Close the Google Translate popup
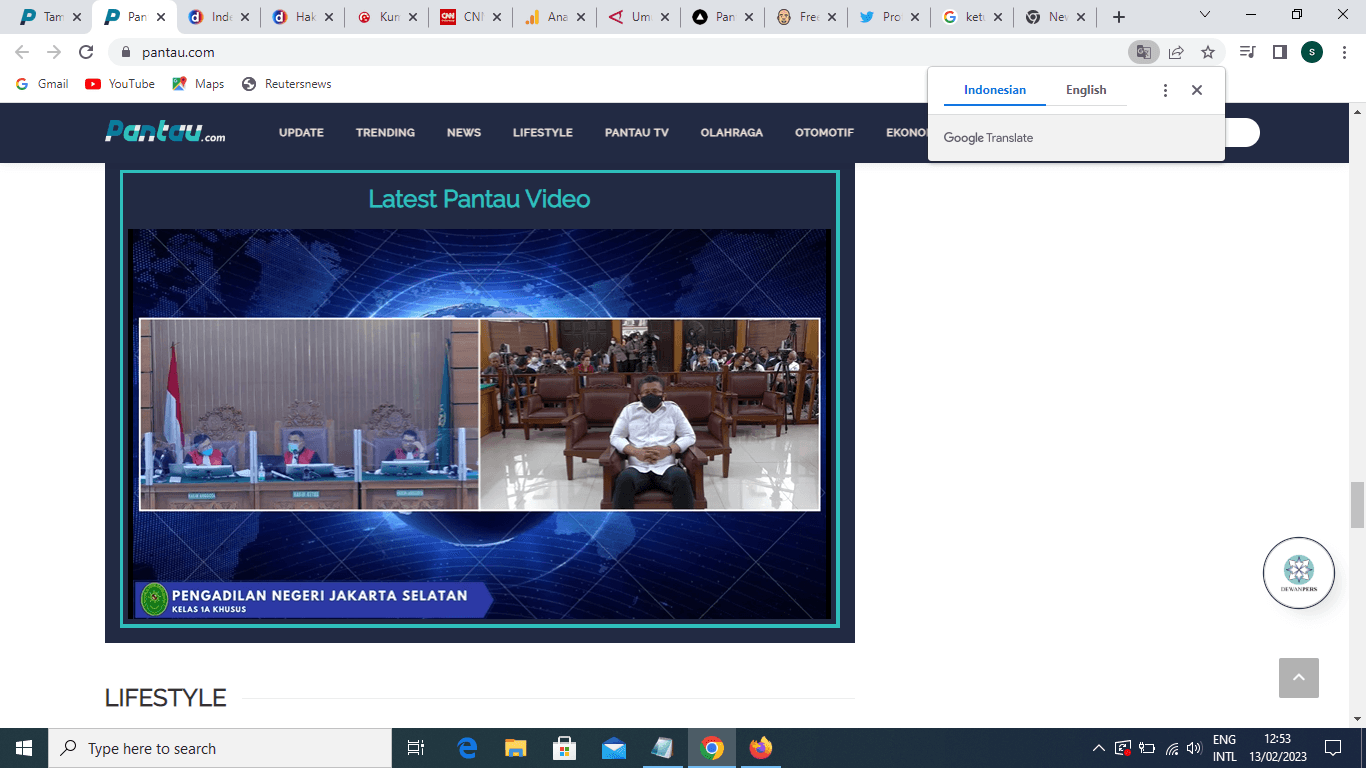Viewport: 1366px width, 768px height. (x=1197, y=90)
